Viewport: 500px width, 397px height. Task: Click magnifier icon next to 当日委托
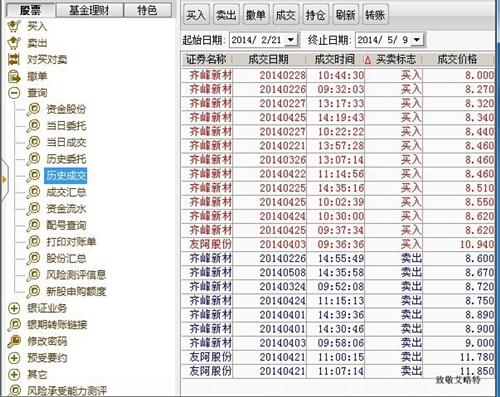coord(33,126)
